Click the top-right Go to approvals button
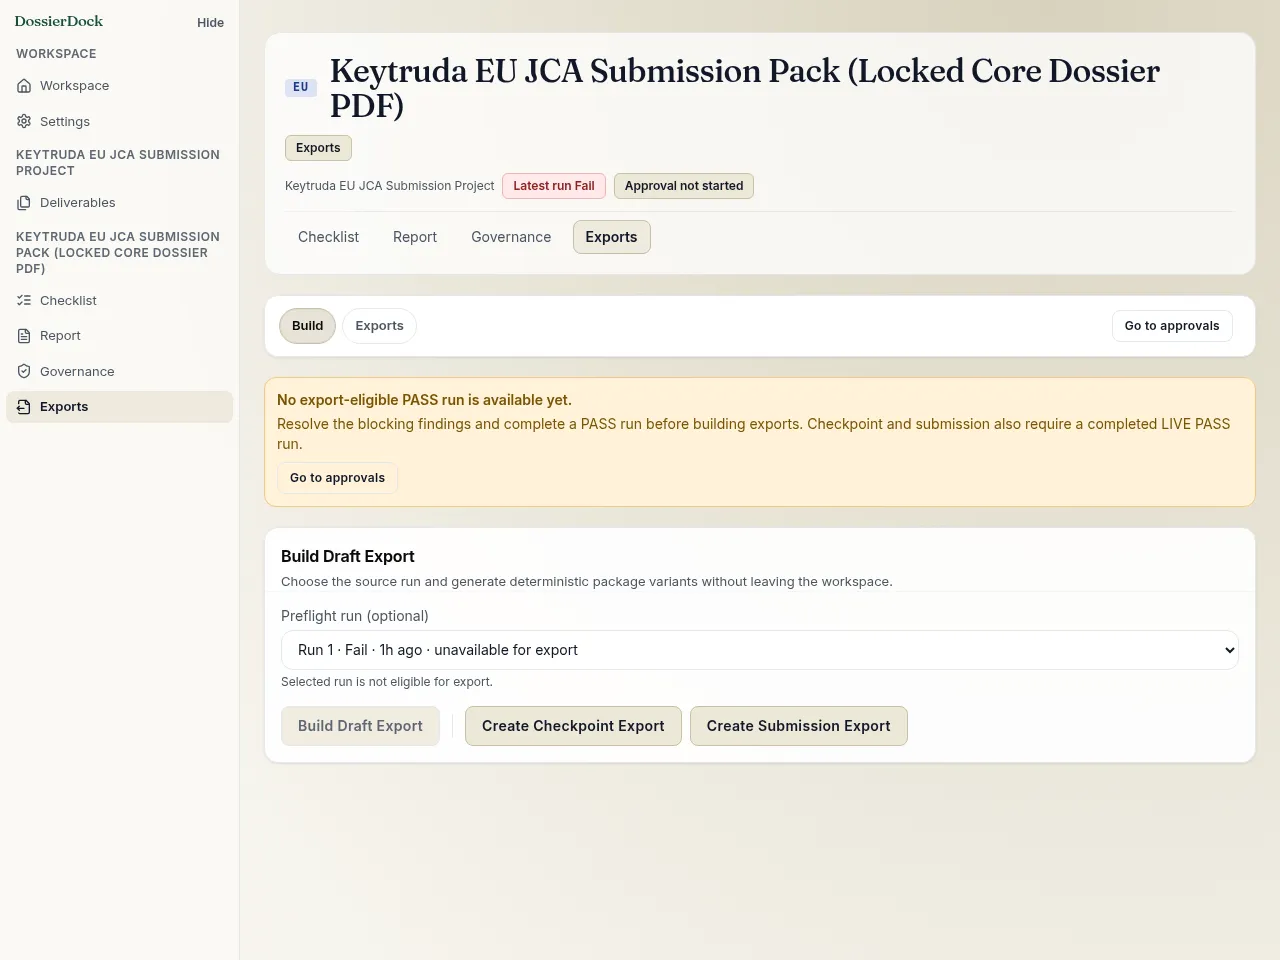 pos(1172,326)
